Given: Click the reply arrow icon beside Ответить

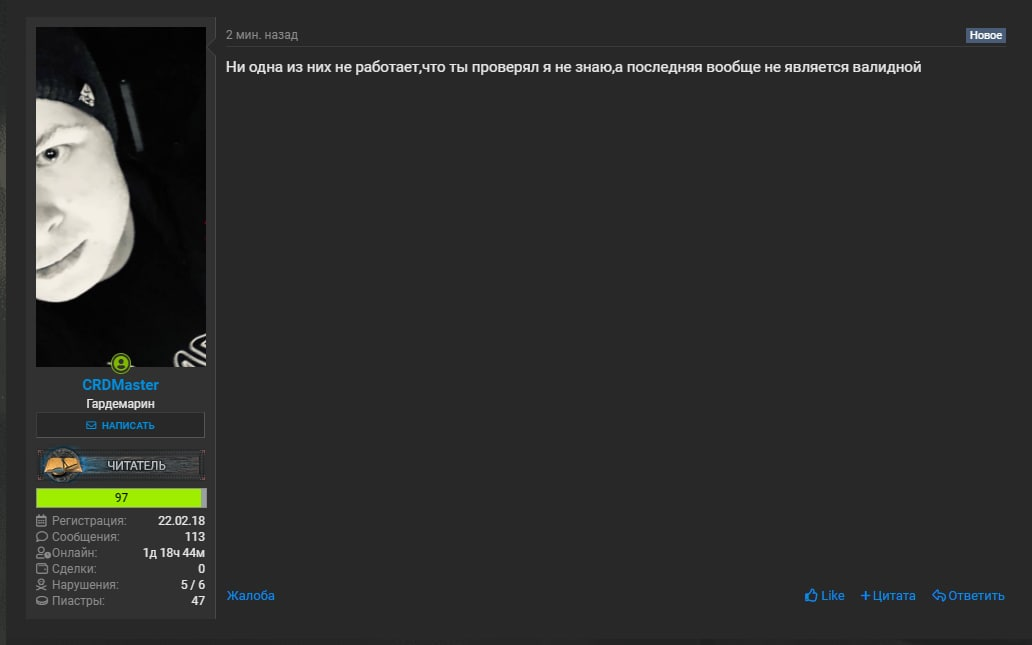Looking at the screenshot, I should pos(939,596).
